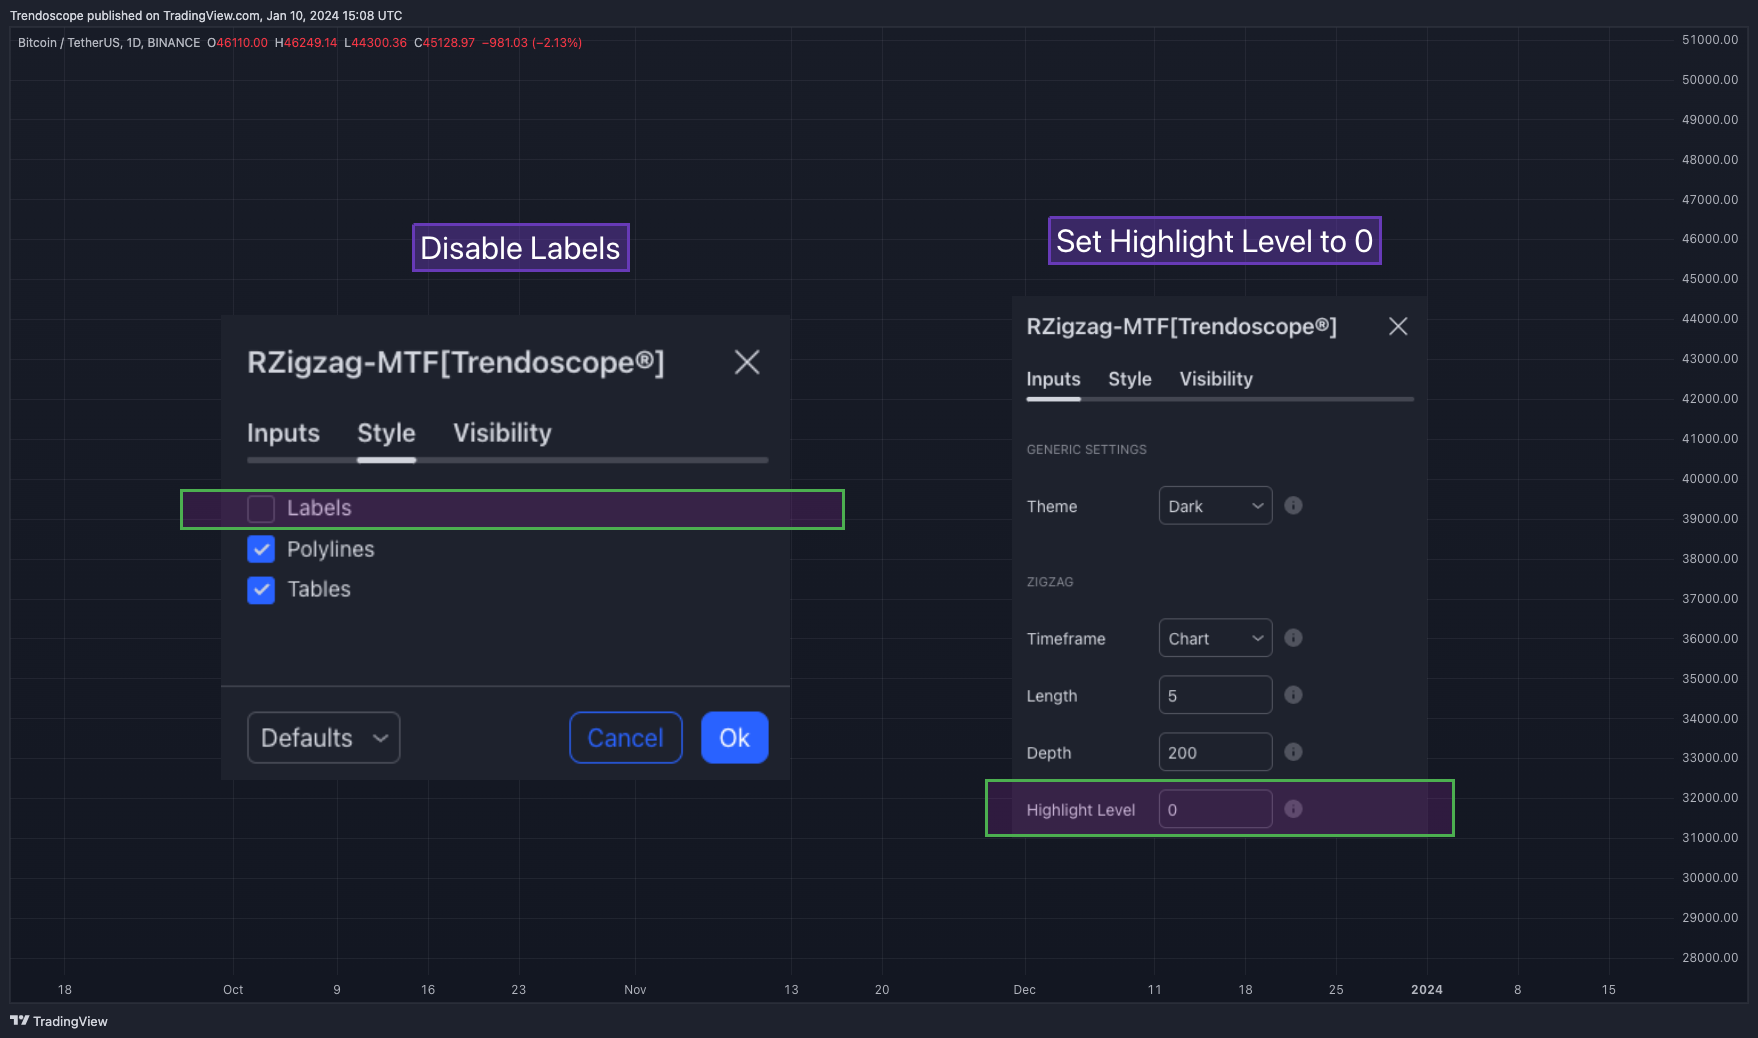This screenshot has width=1758, height=1038.
Task: Click the 45000.00 price axis label
Action: [1710, 279]
